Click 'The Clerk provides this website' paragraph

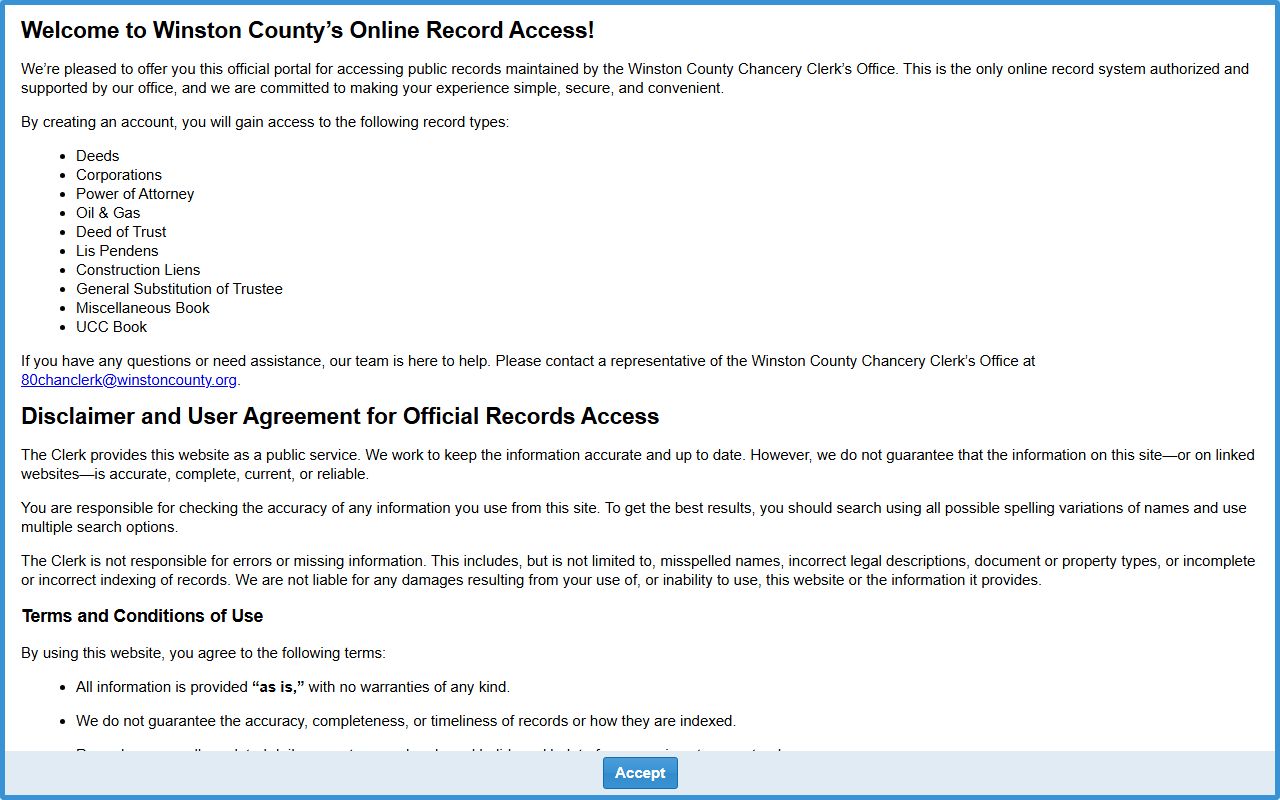point(638,464)
